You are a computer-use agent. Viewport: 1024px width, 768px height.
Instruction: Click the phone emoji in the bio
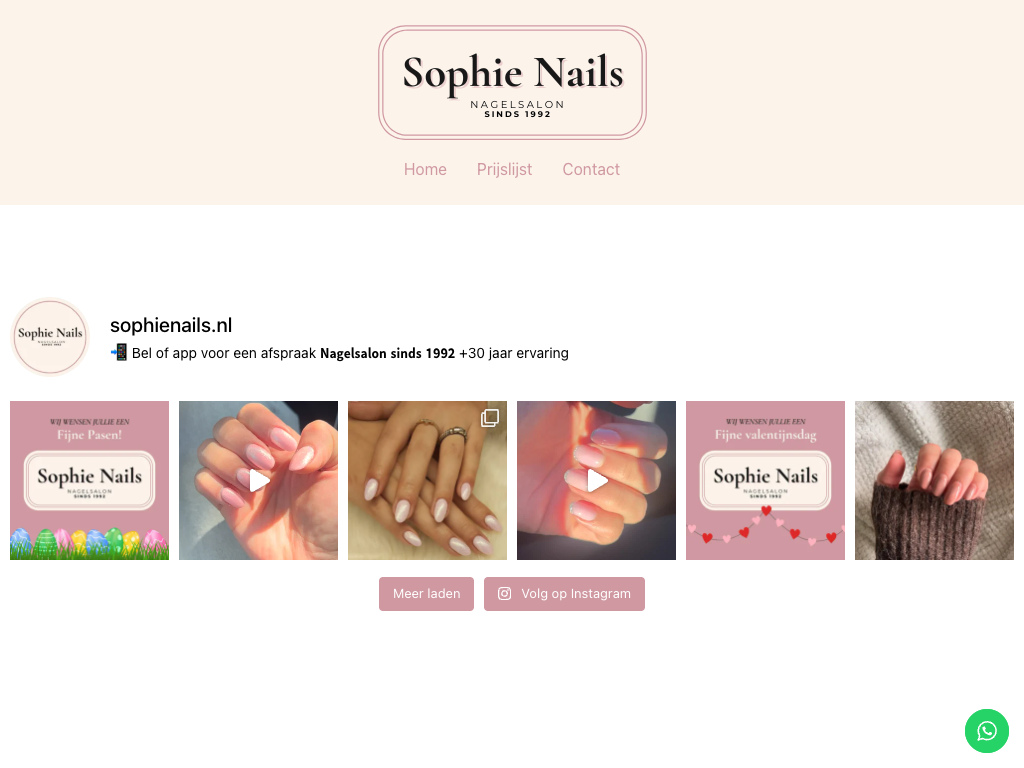point(119,353)
